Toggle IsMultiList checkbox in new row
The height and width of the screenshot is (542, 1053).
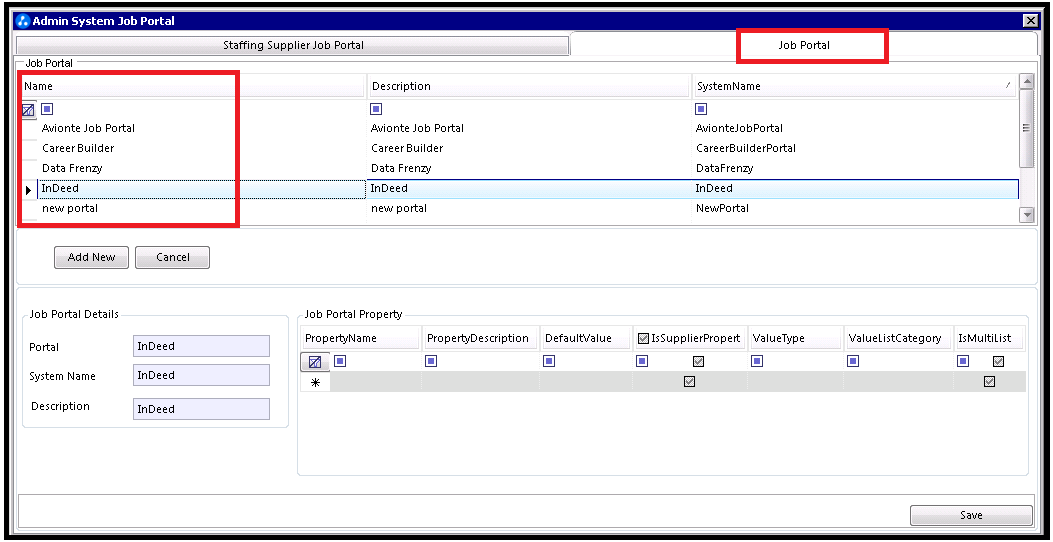coord(989,381)
